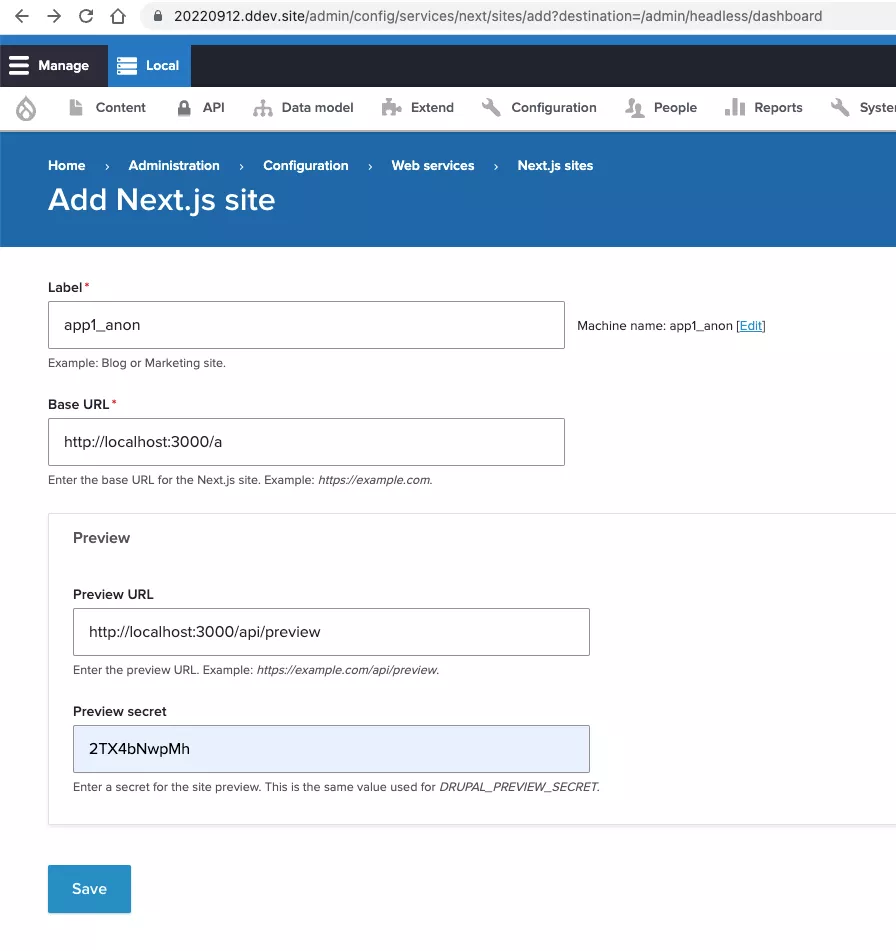Click the Edit machine name link
The width and height of the screenshot is (896, 951).
750,326
